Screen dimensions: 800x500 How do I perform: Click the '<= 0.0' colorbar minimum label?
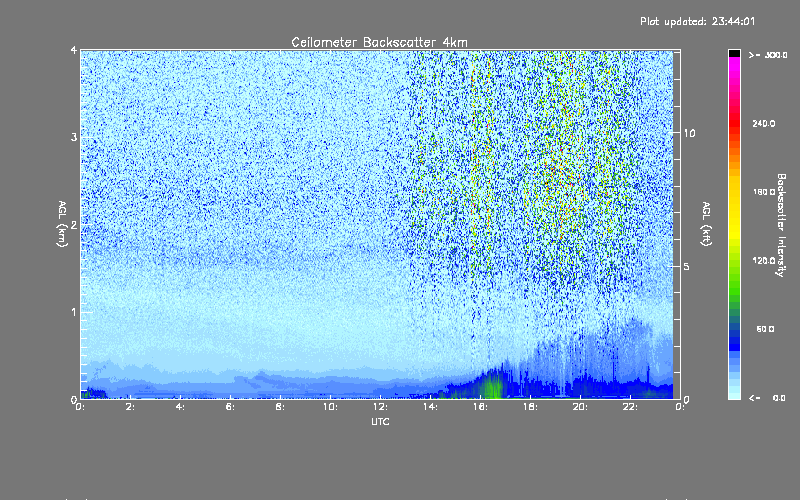767,398
